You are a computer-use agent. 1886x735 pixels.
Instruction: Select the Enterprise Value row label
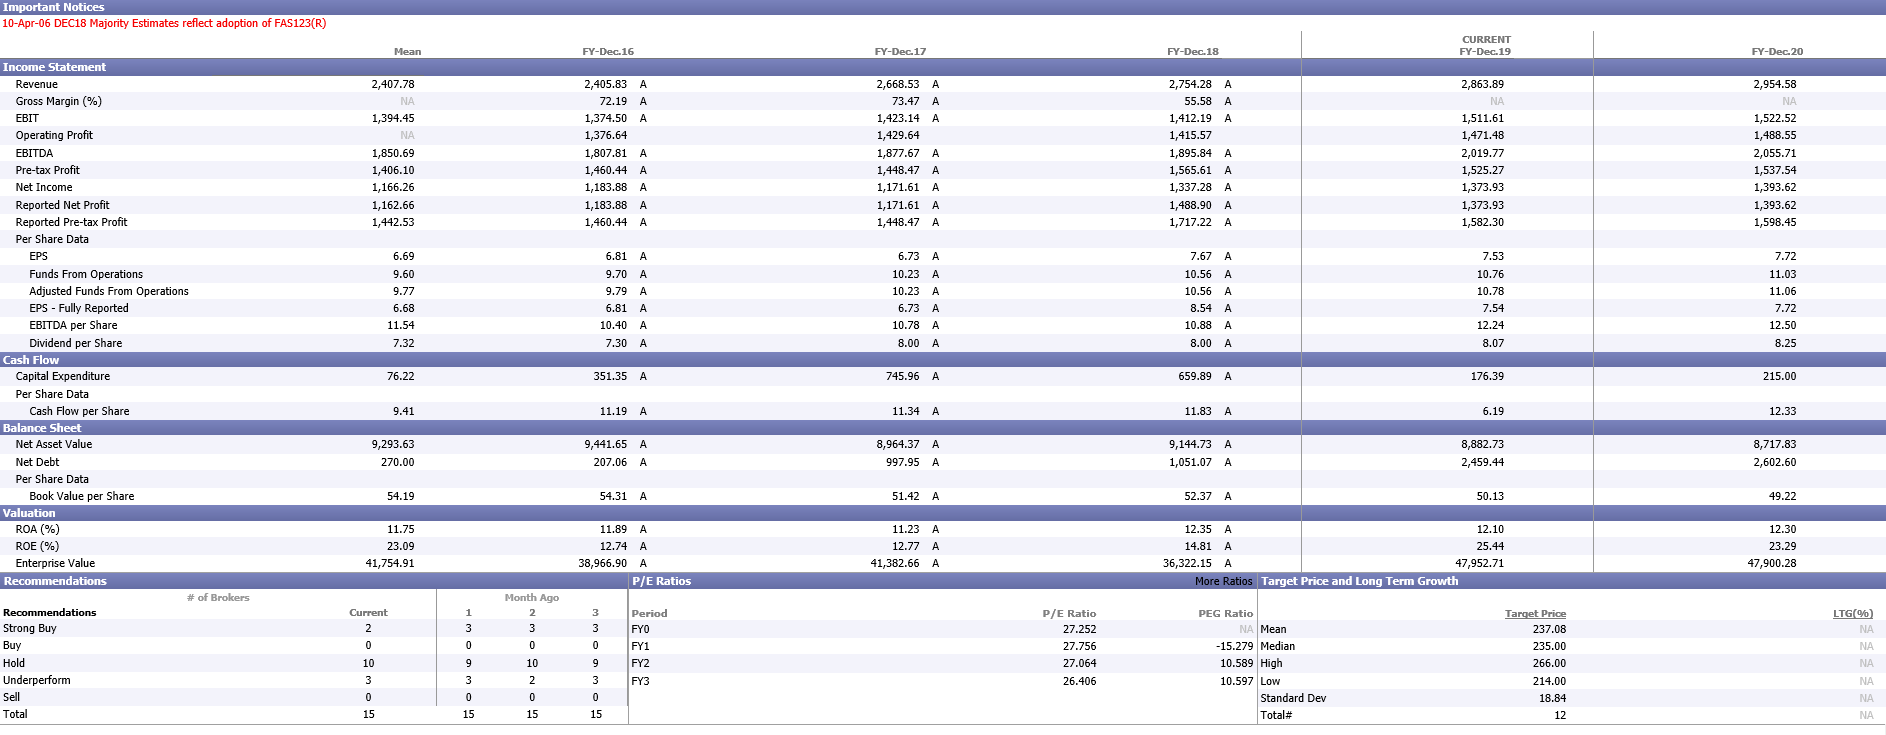(x=55, y=563)
